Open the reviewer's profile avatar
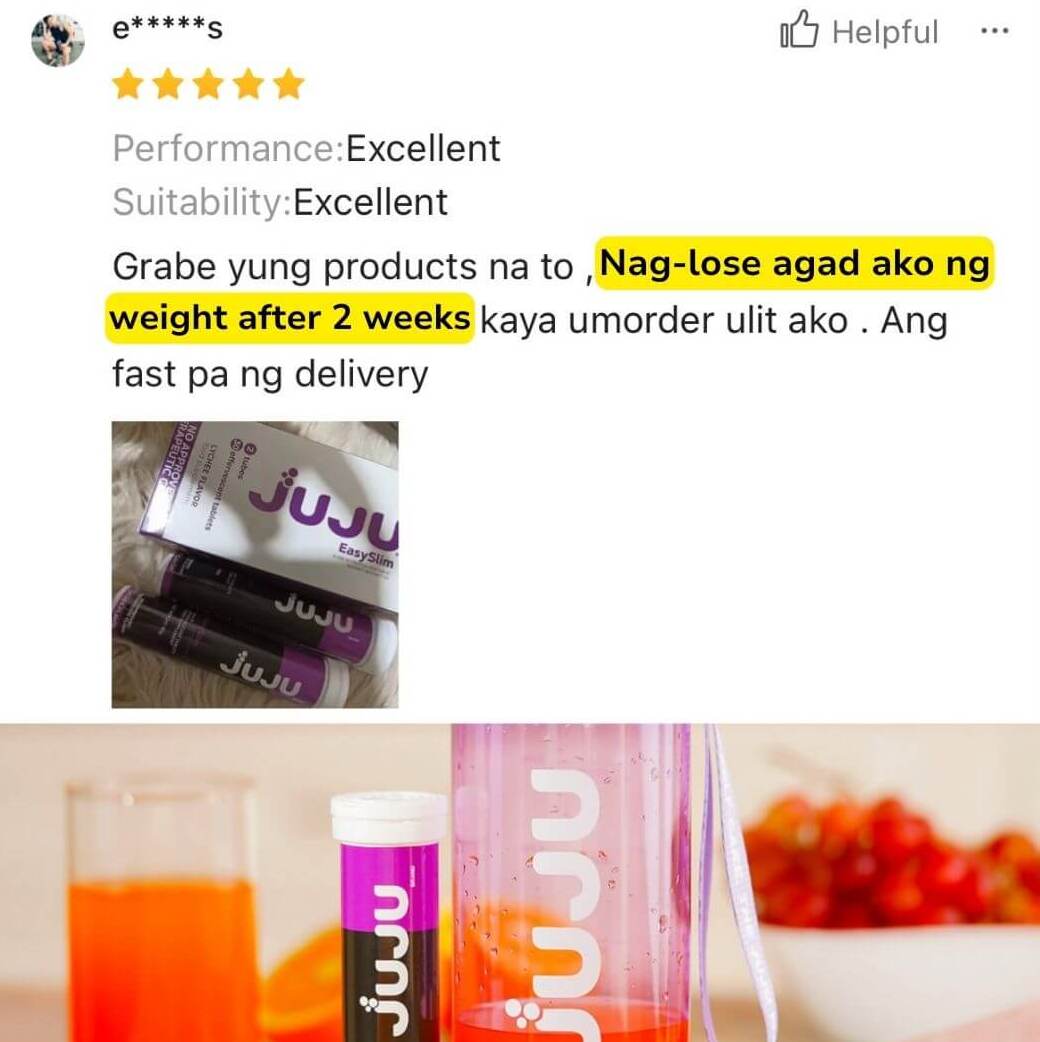Image resolution: width=1040 pixels, height=1042 pixels. tap(58, 40)
